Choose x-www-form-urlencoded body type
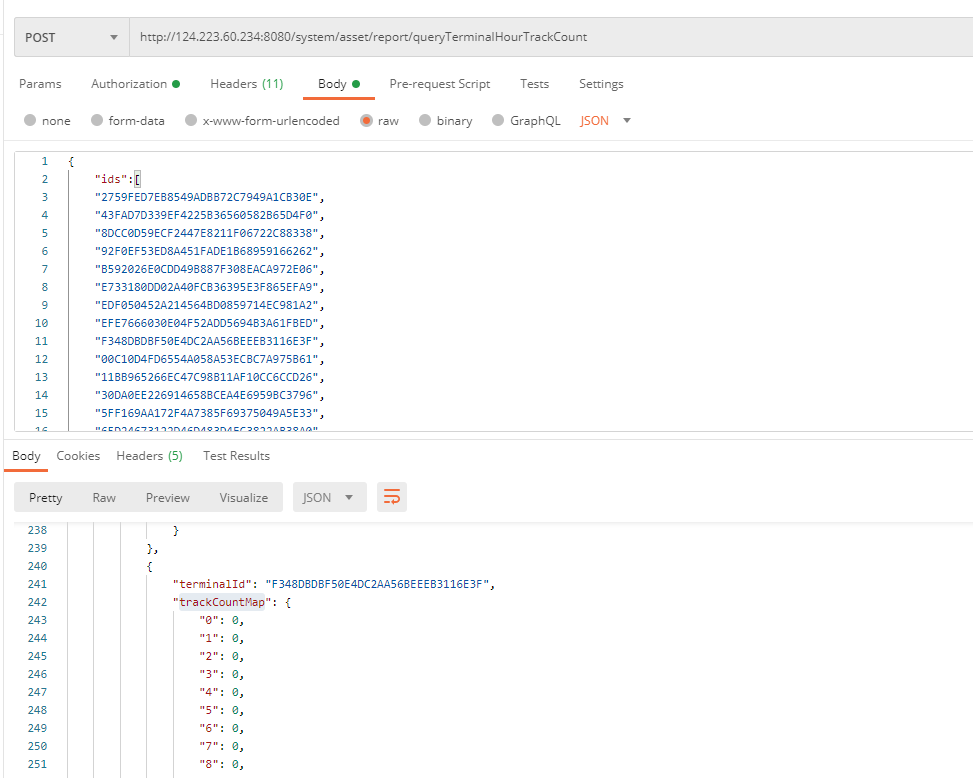Image resolution: width=973 pixels, height=778 pixels. (189, 121)
